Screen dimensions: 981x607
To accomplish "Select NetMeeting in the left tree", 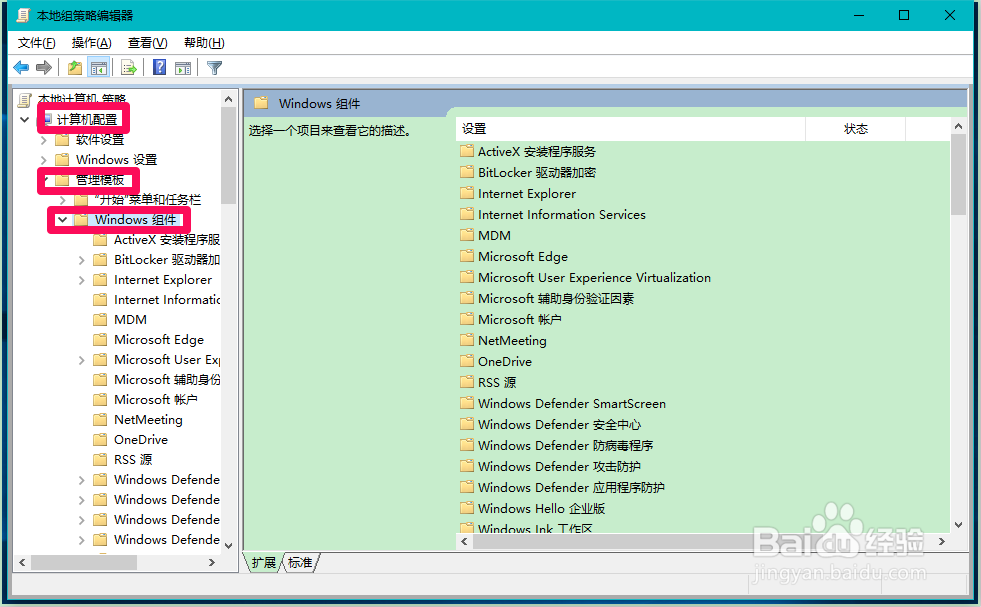I will 148,419.
